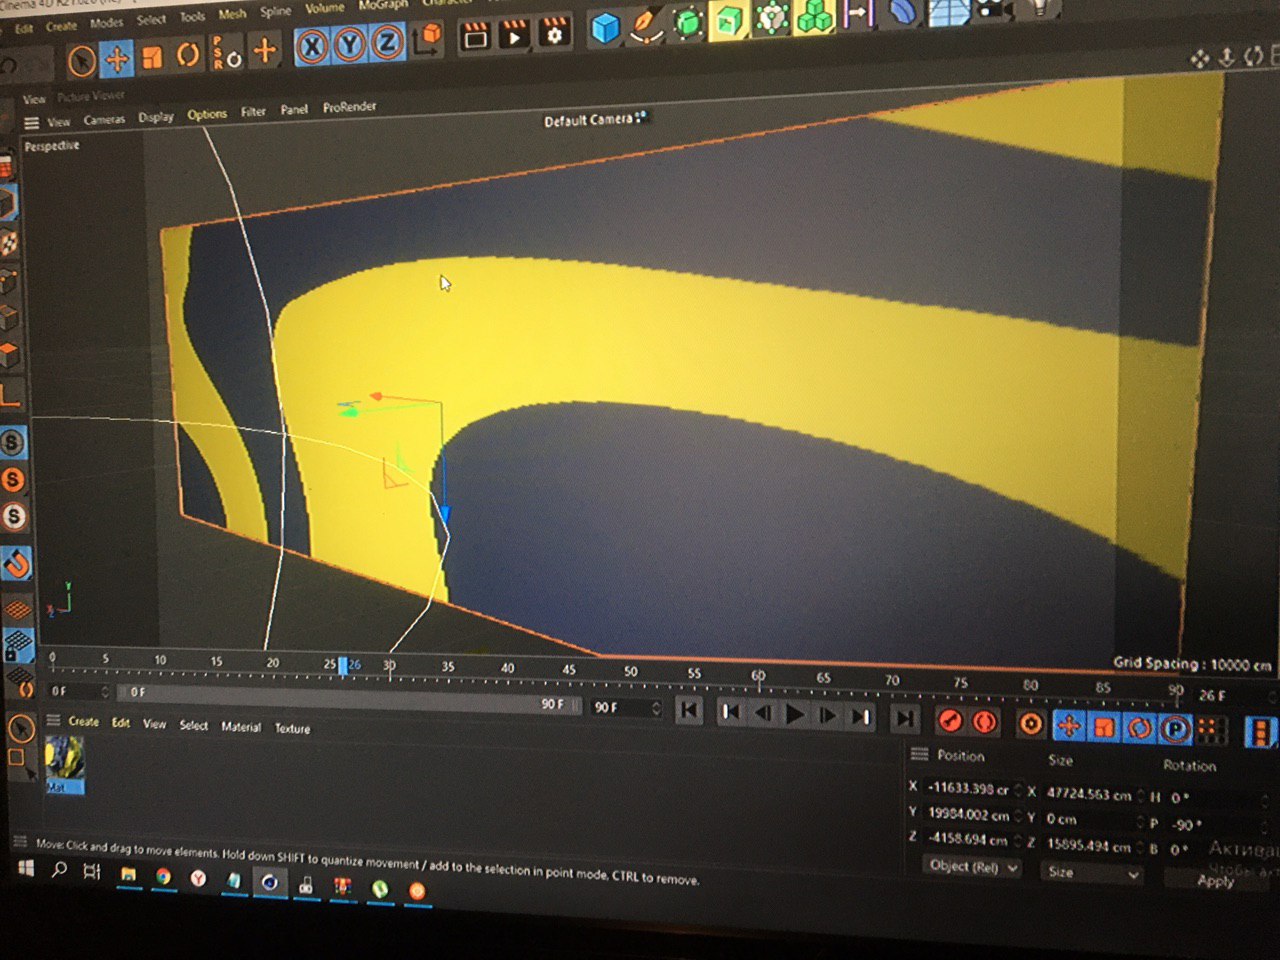Open the Material manager Texture menu

click(x=292, y=729)
